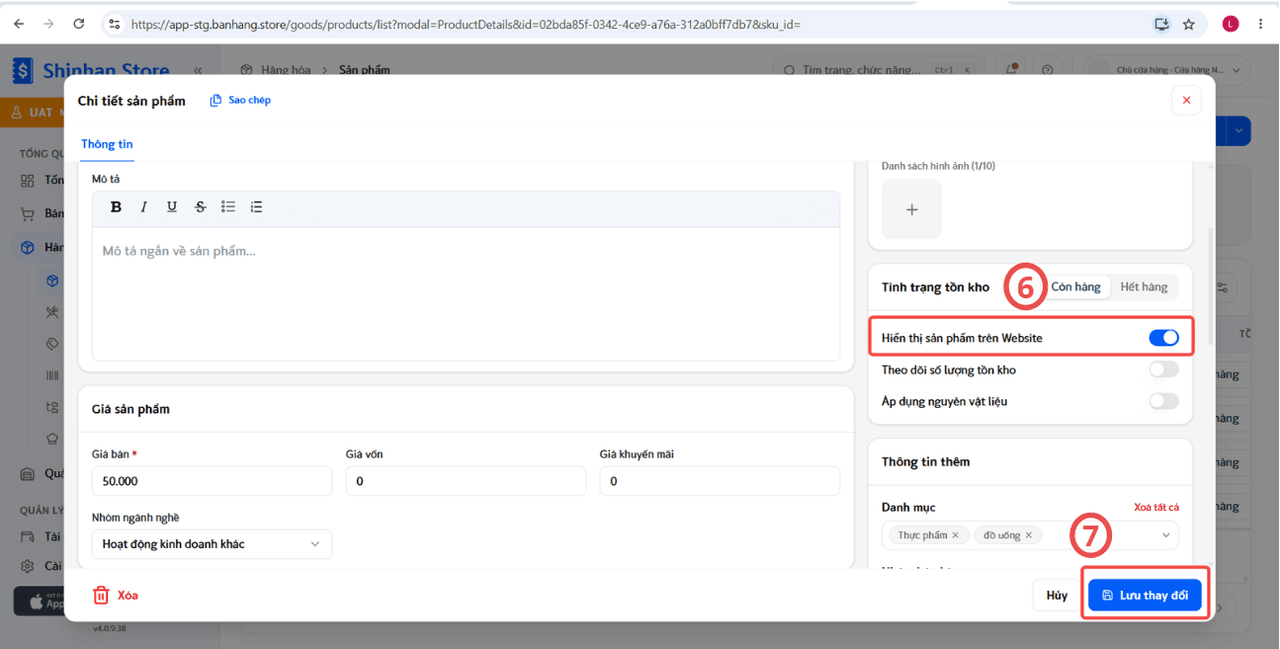The width and height of the screenshot is (1280, 649).
Task: Focus the Giá vốn cost field
Action: 466,481
